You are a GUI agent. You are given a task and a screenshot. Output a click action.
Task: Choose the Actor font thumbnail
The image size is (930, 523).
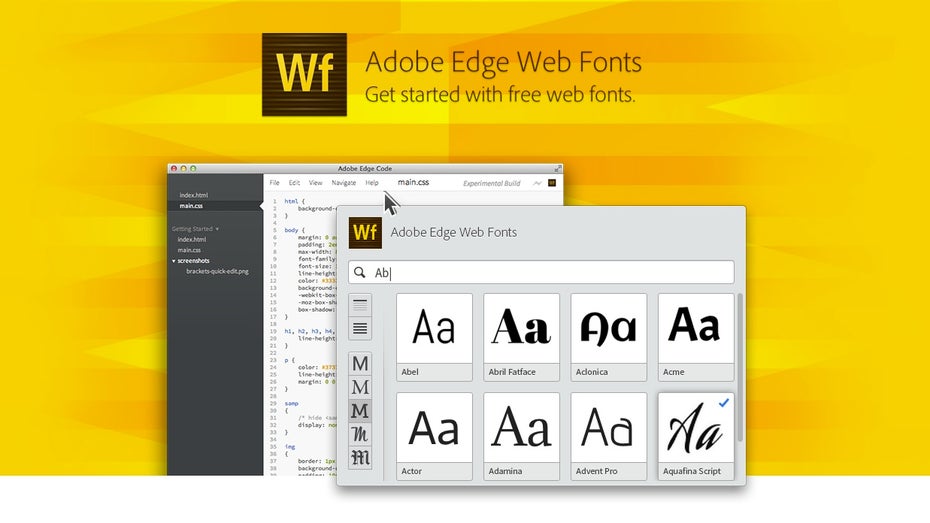coord(434,436)
